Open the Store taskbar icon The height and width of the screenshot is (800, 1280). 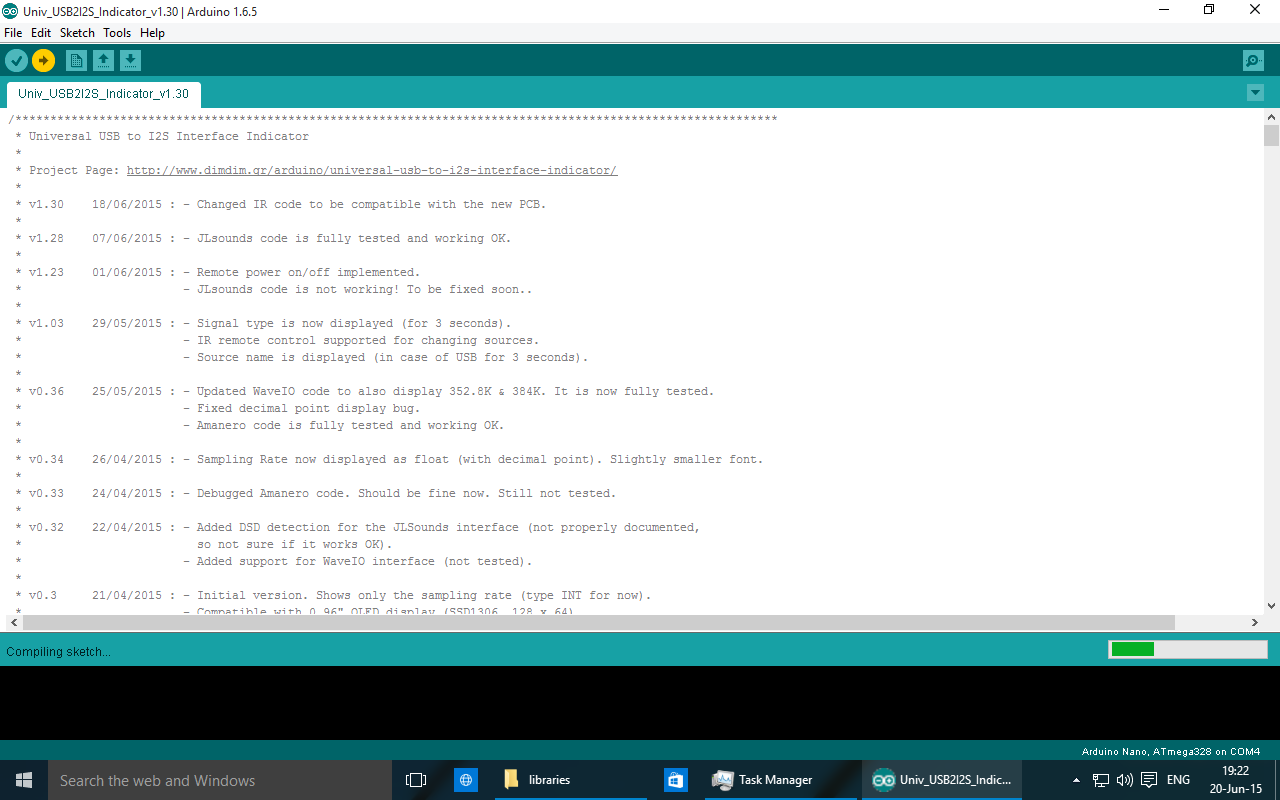[x=676, y=780]
